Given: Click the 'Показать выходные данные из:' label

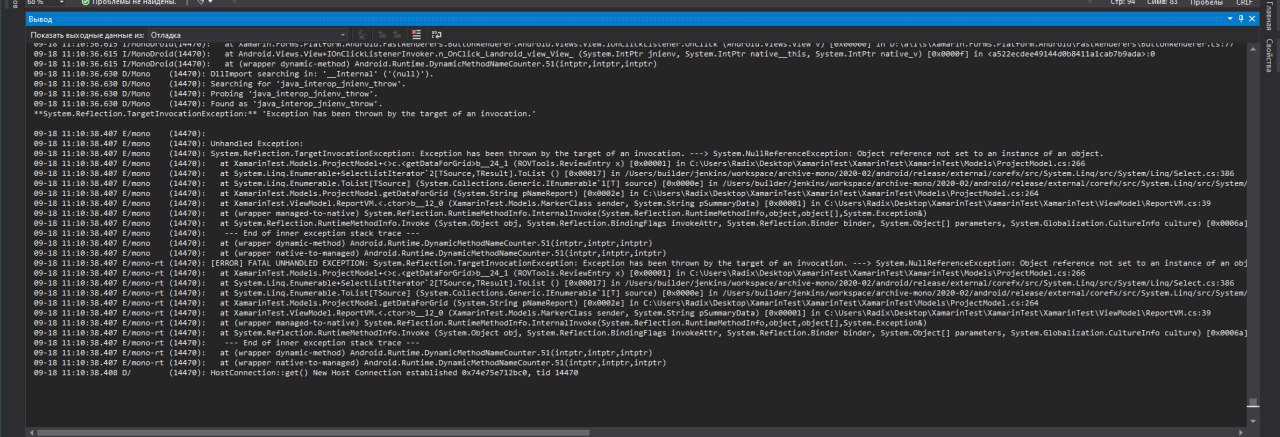Looking at the screenshot, I should coord(87,34).
